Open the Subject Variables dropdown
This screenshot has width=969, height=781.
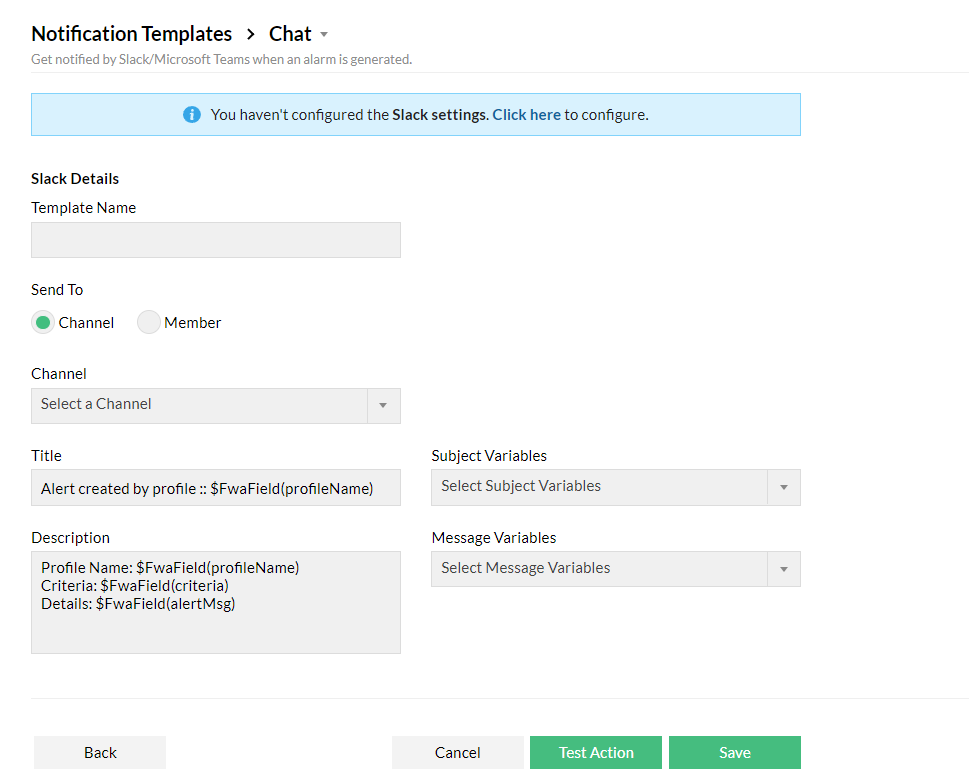tap(600, 487)
